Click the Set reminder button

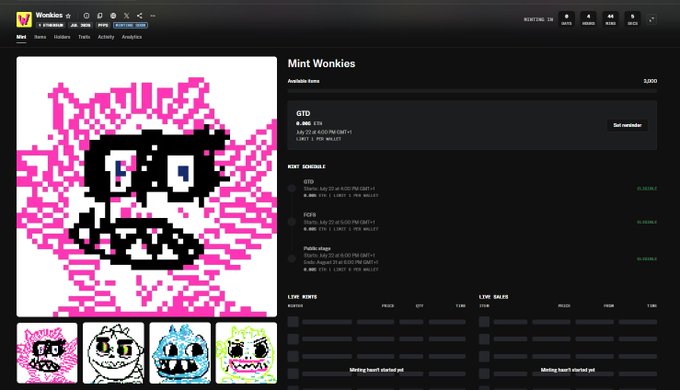627,125
